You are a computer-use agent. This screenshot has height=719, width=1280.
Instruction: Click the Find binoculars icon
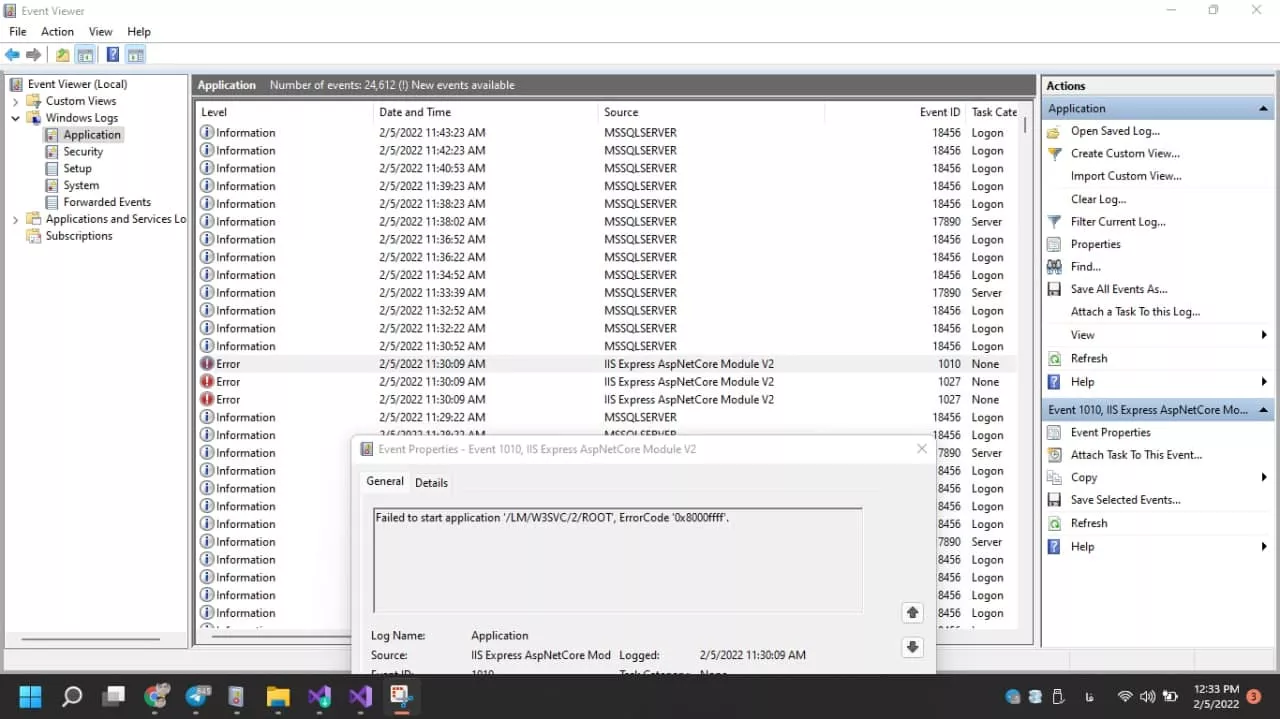point(1054,267)
